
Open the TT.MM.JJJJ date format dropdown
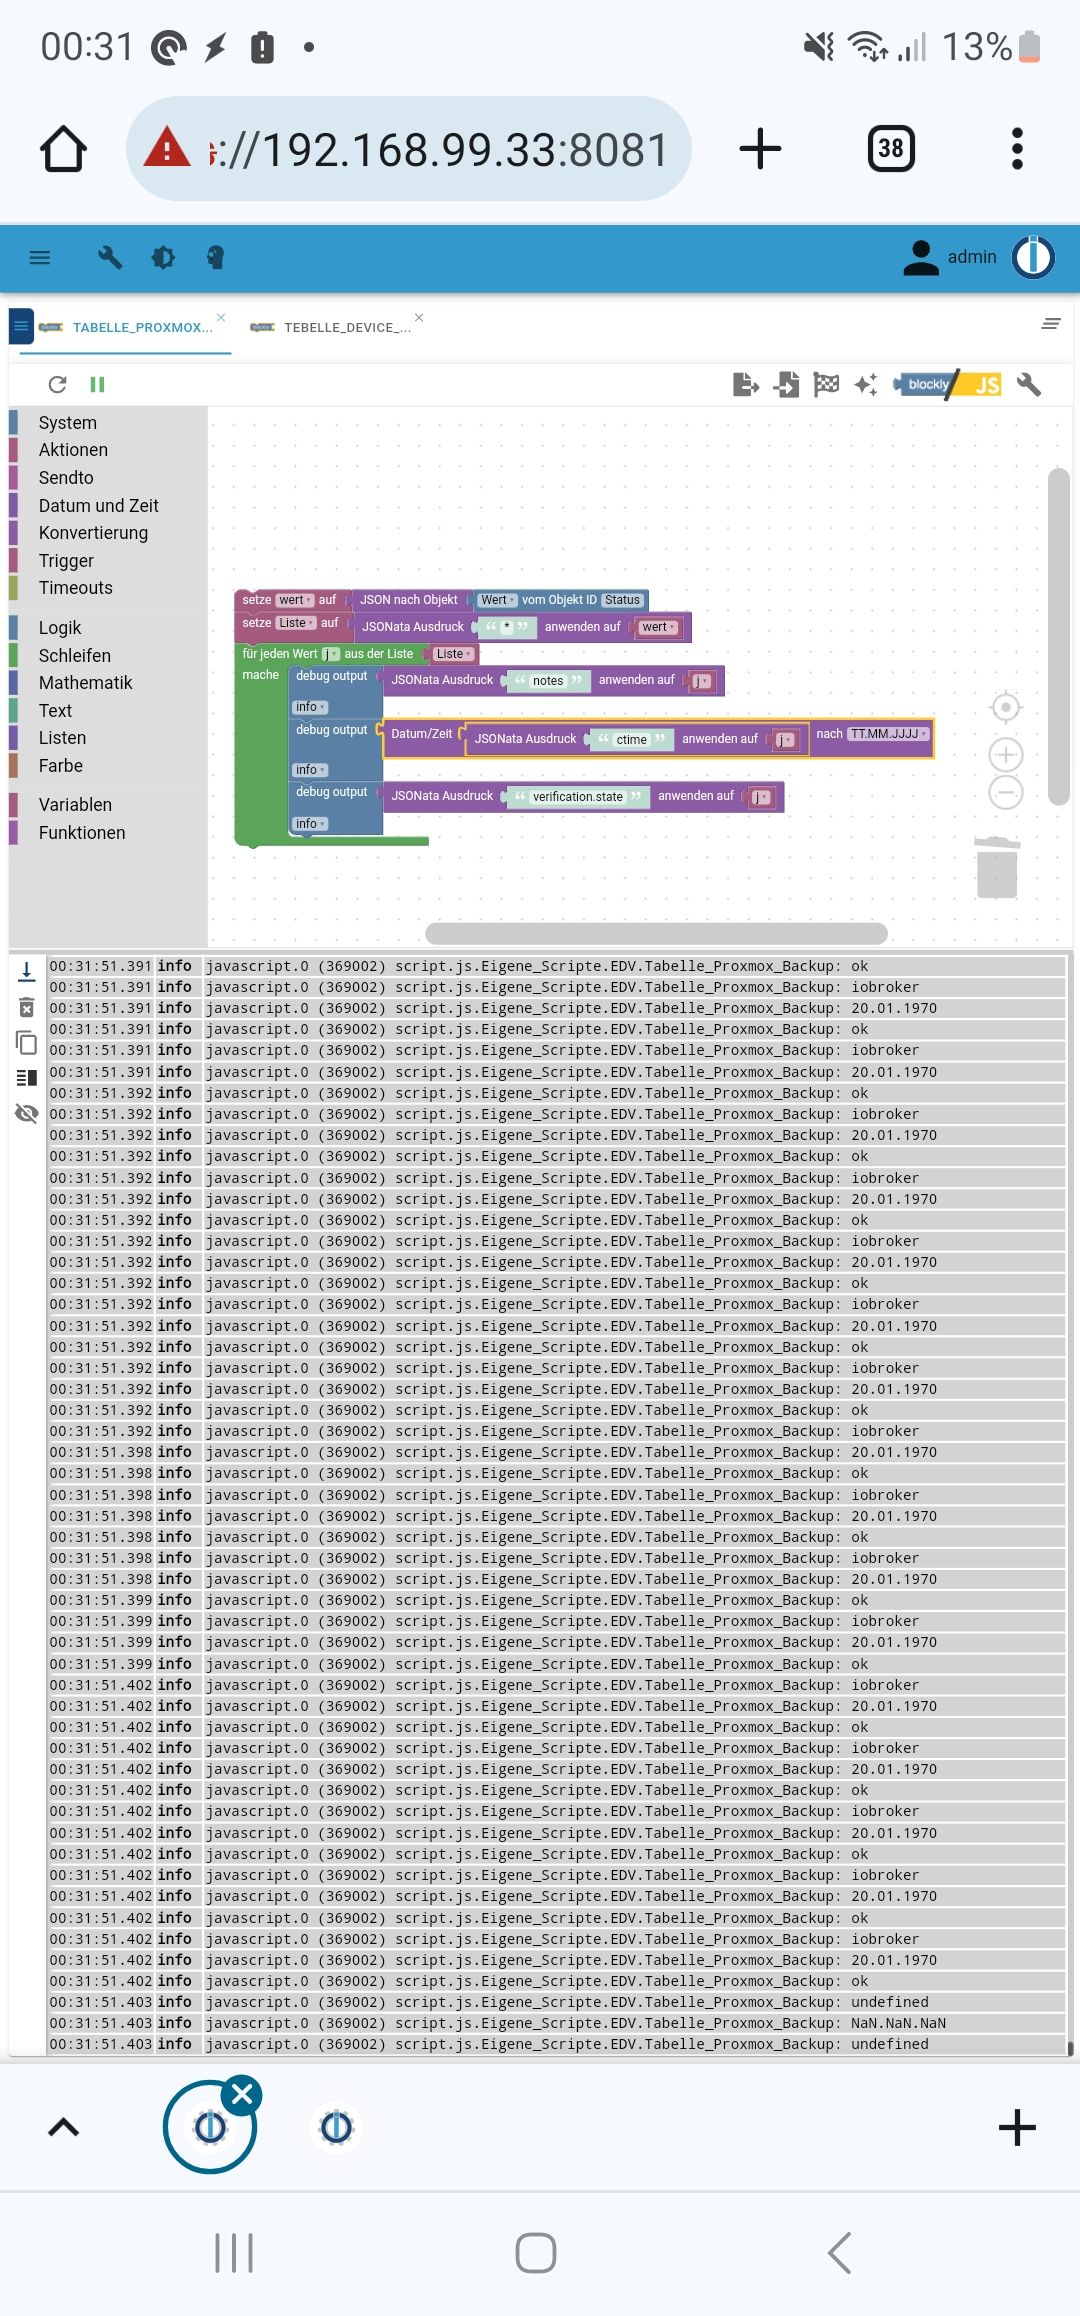coord(888,734)
